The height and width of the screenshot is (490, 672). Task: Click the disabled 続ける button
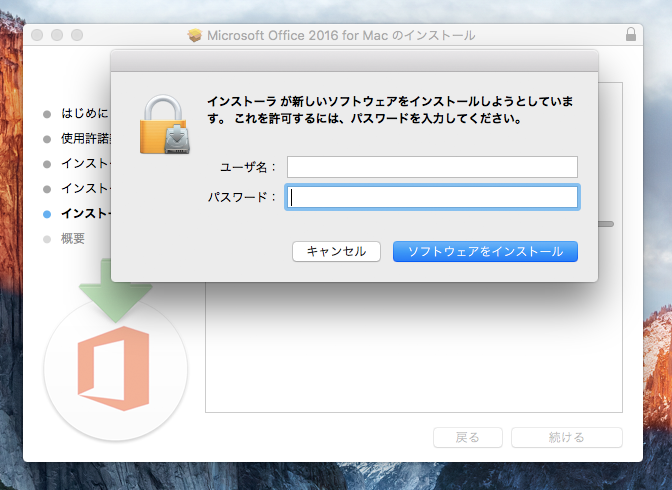click(567, 437)
